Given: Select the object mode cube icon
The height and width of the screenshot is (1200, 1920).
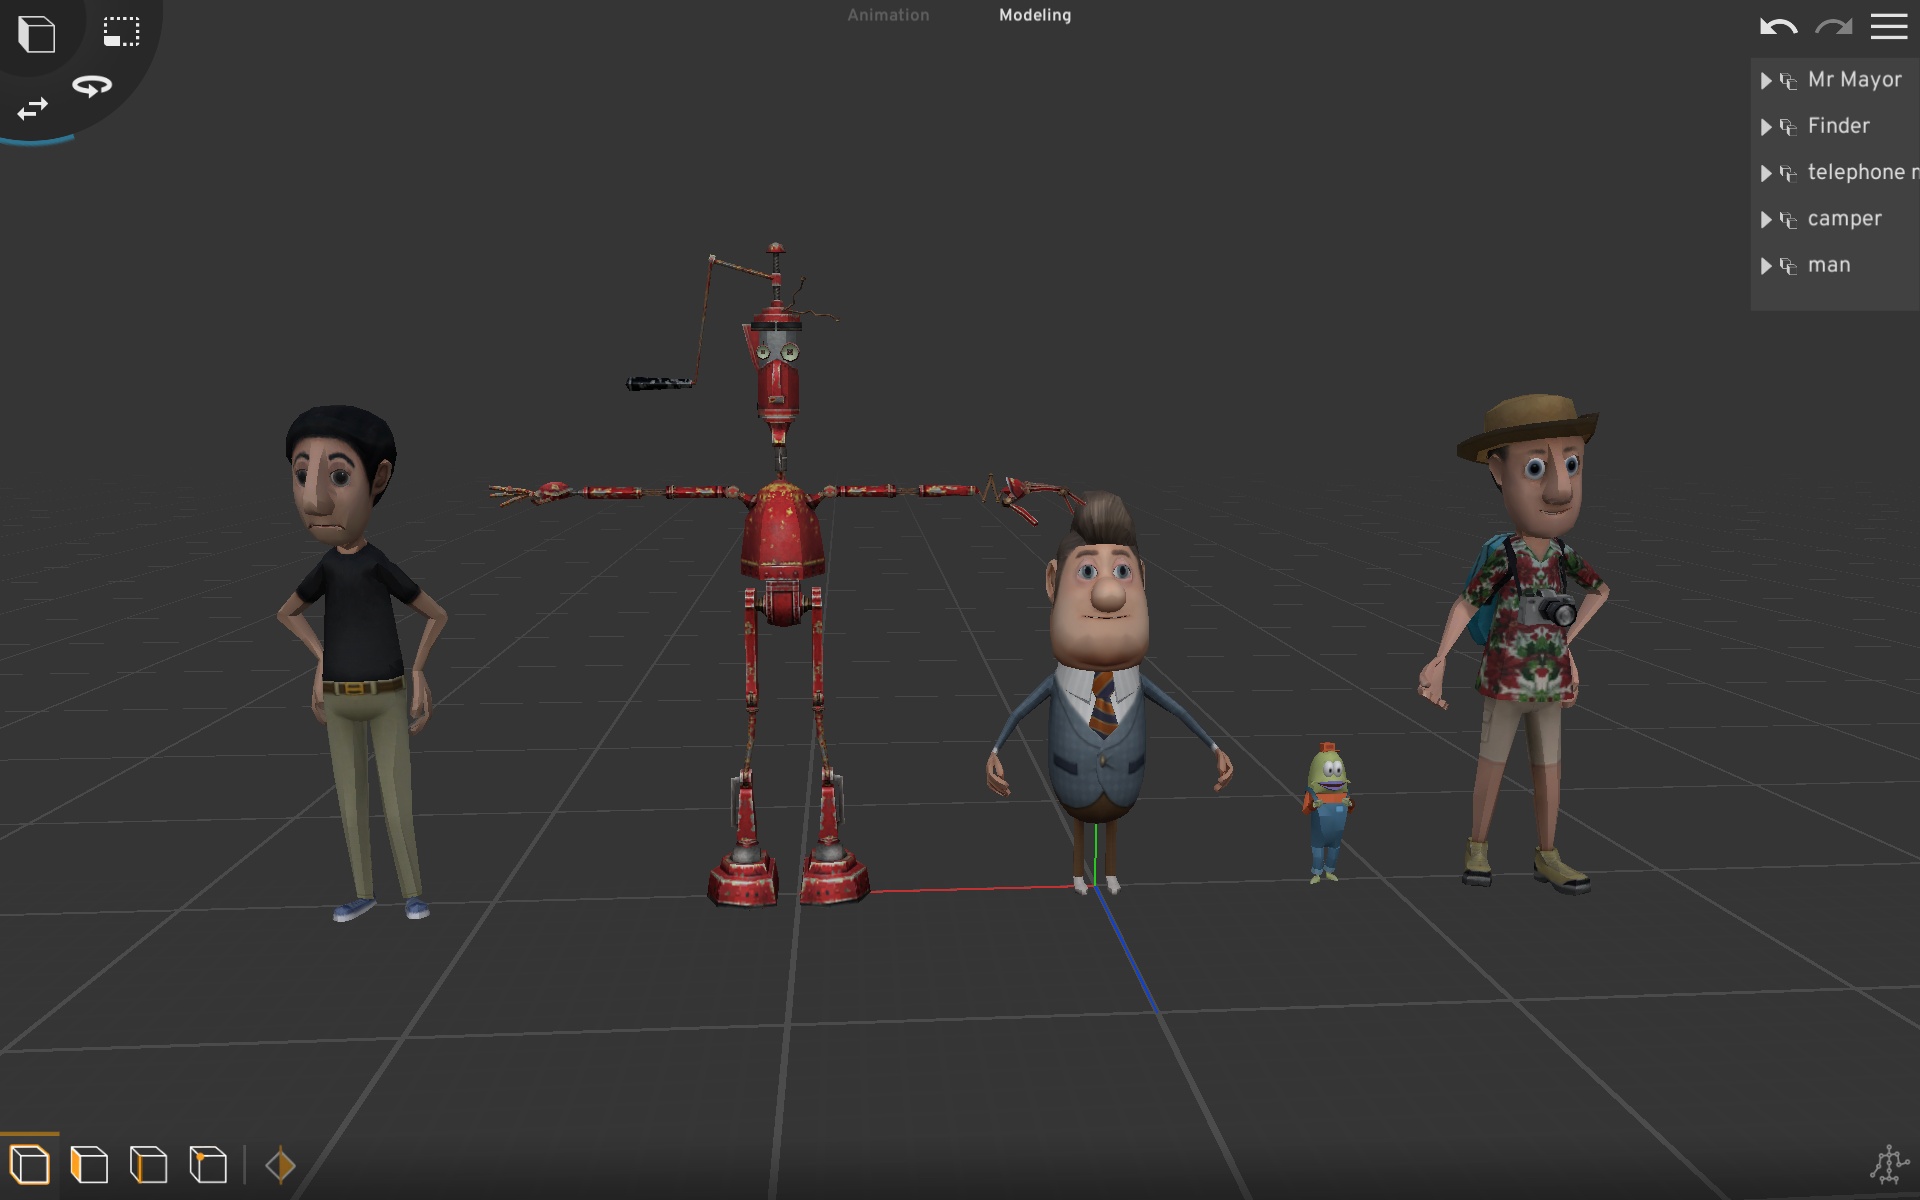Looking at the screenshot, I should tap(36, 34).
